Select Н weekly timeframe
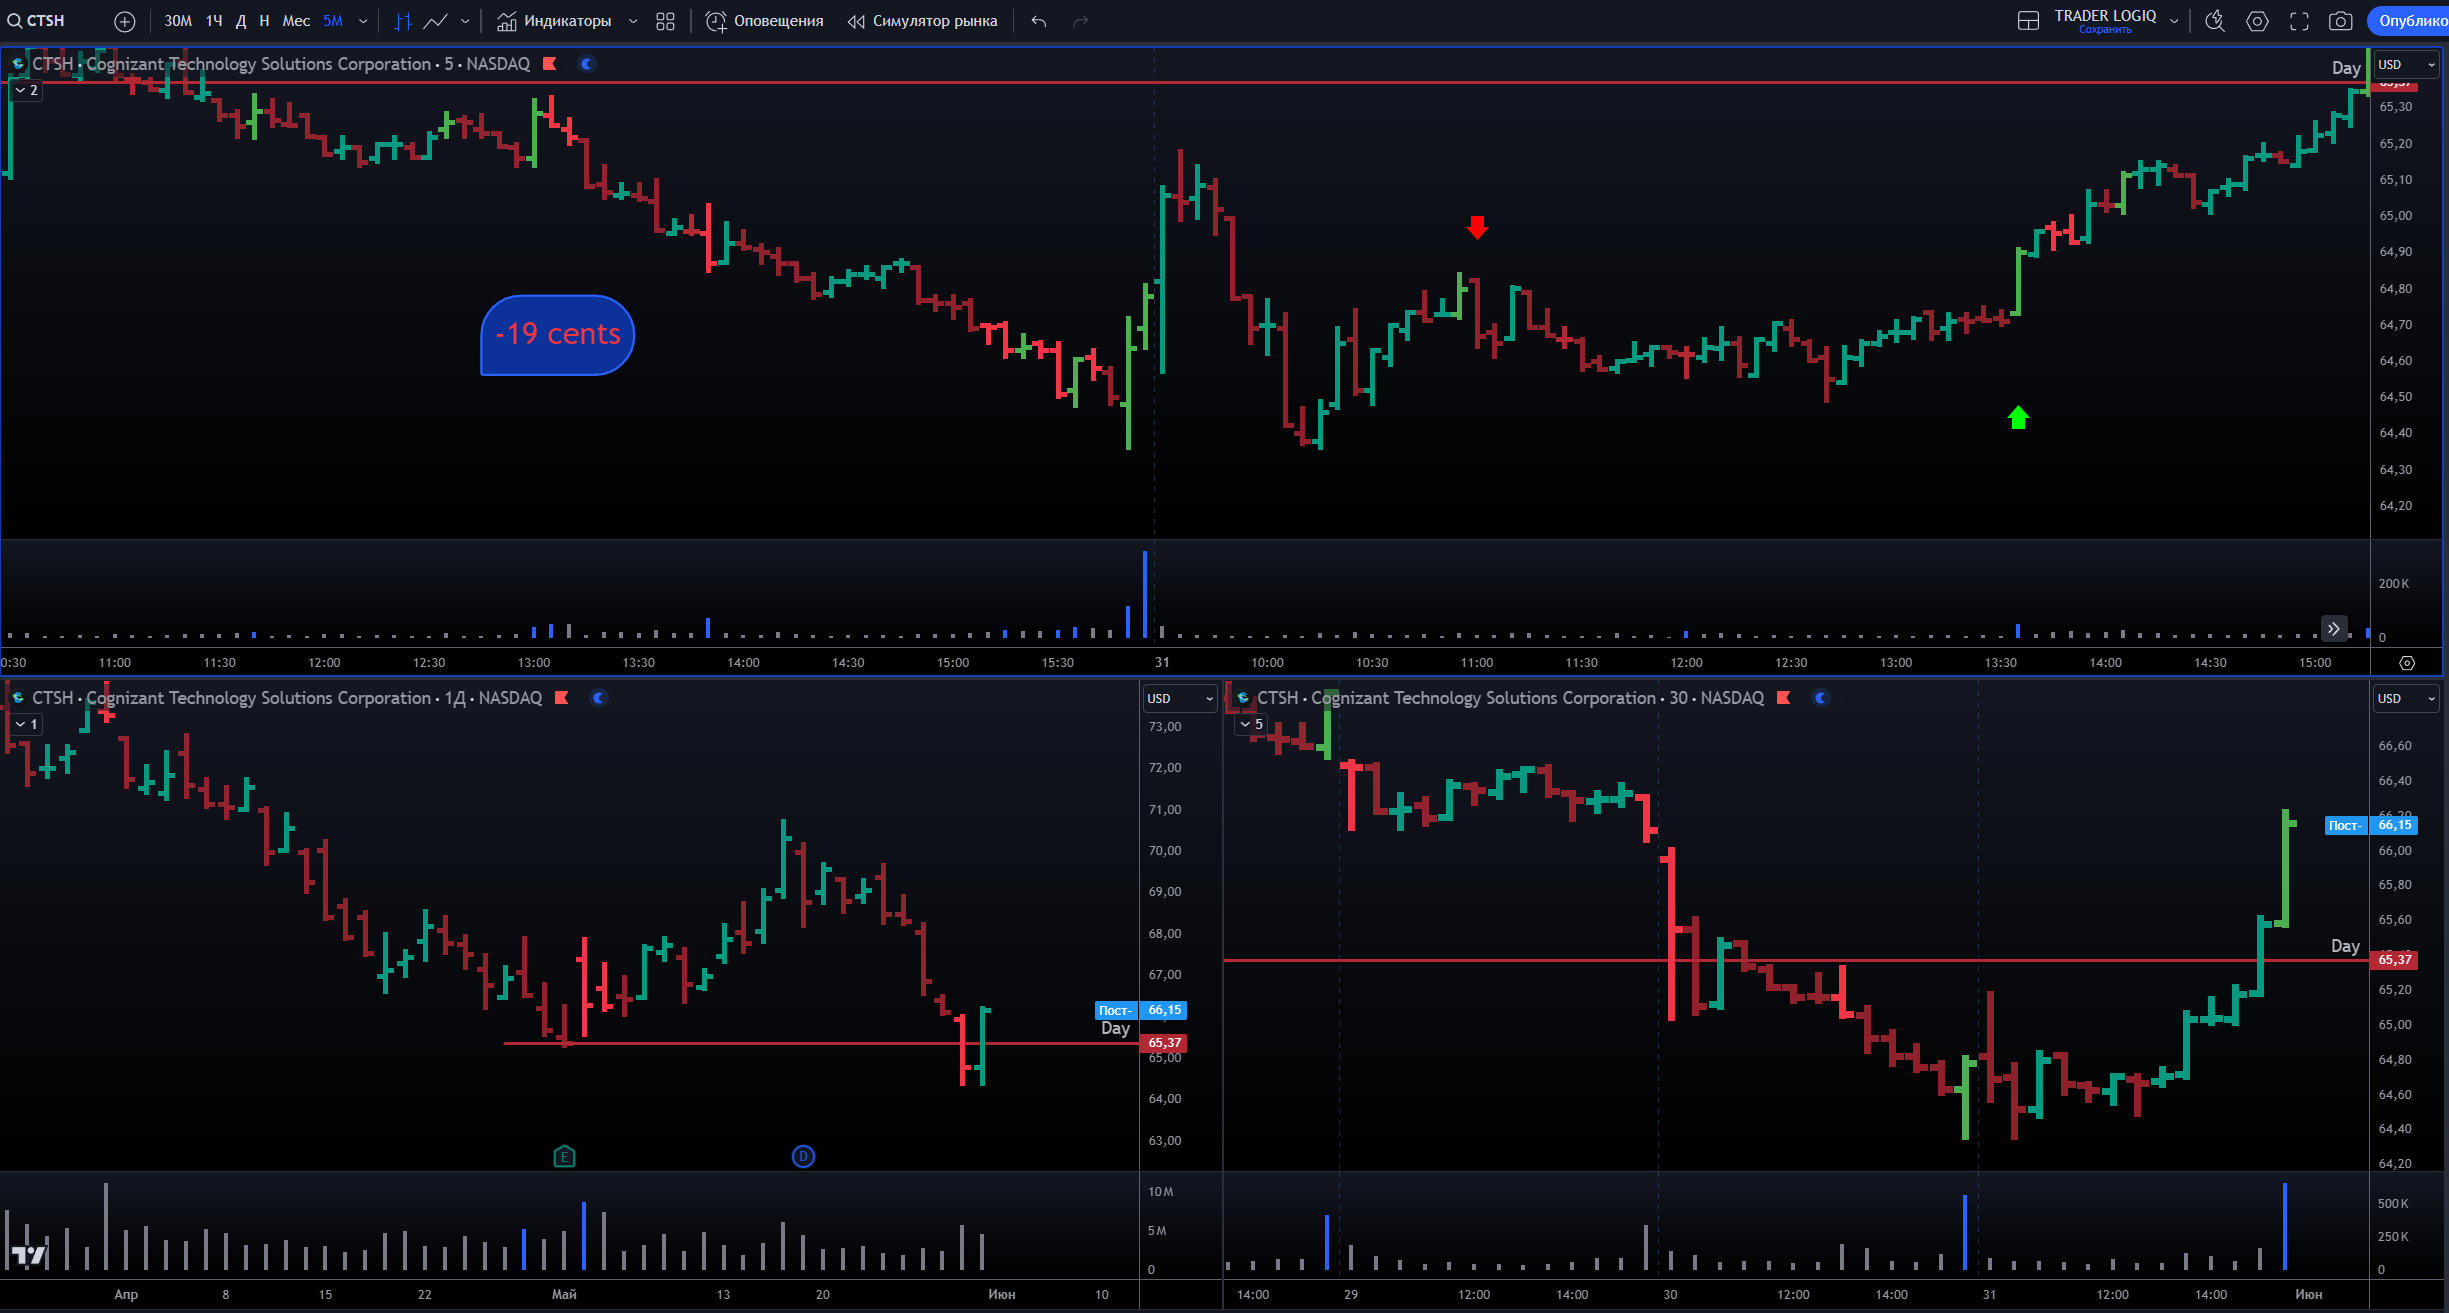The height and width of the screenshot is (1313, 2449). coord(264,21)
